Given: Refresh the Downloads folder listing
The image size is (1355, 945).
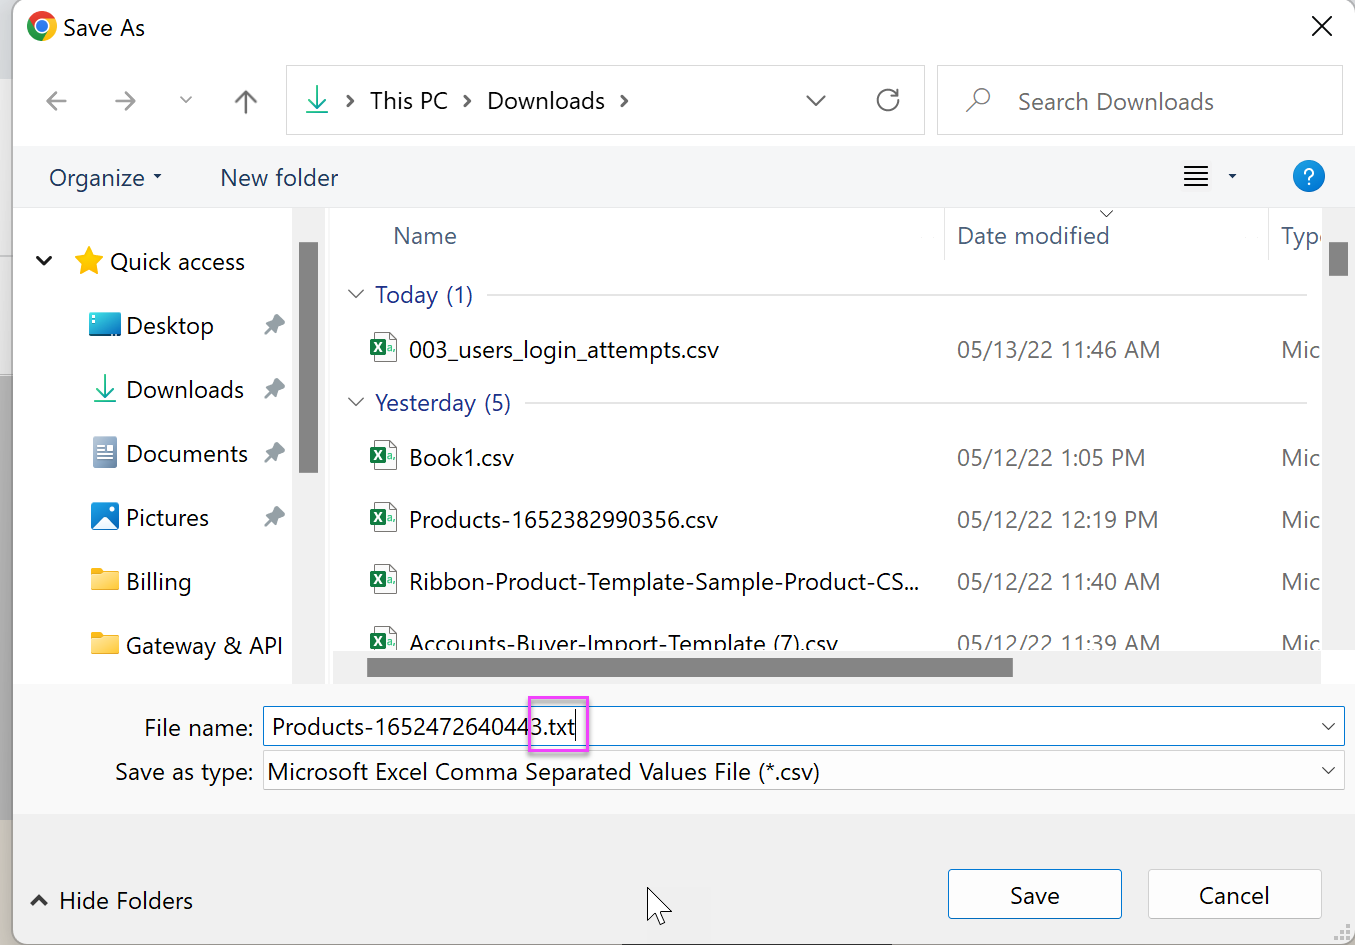Looking at the screenshot, I should coord(887,101).
